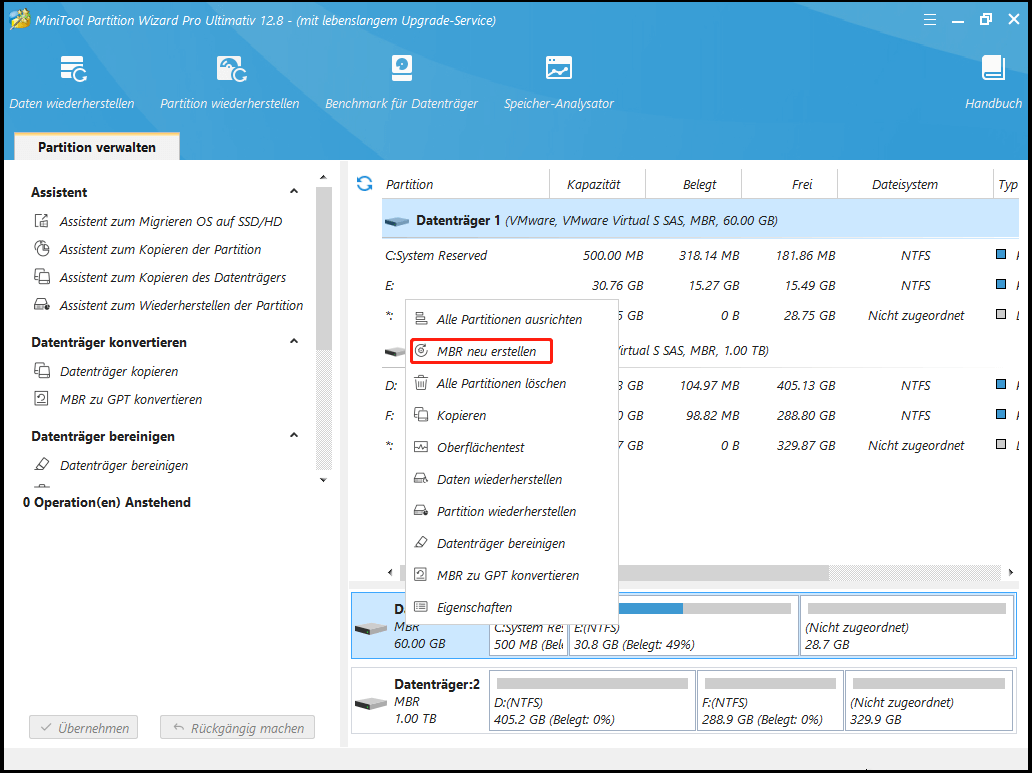Screen dimensions: 1032x773
Task: Collapse the Assistent section
Action: coord(294,192)
